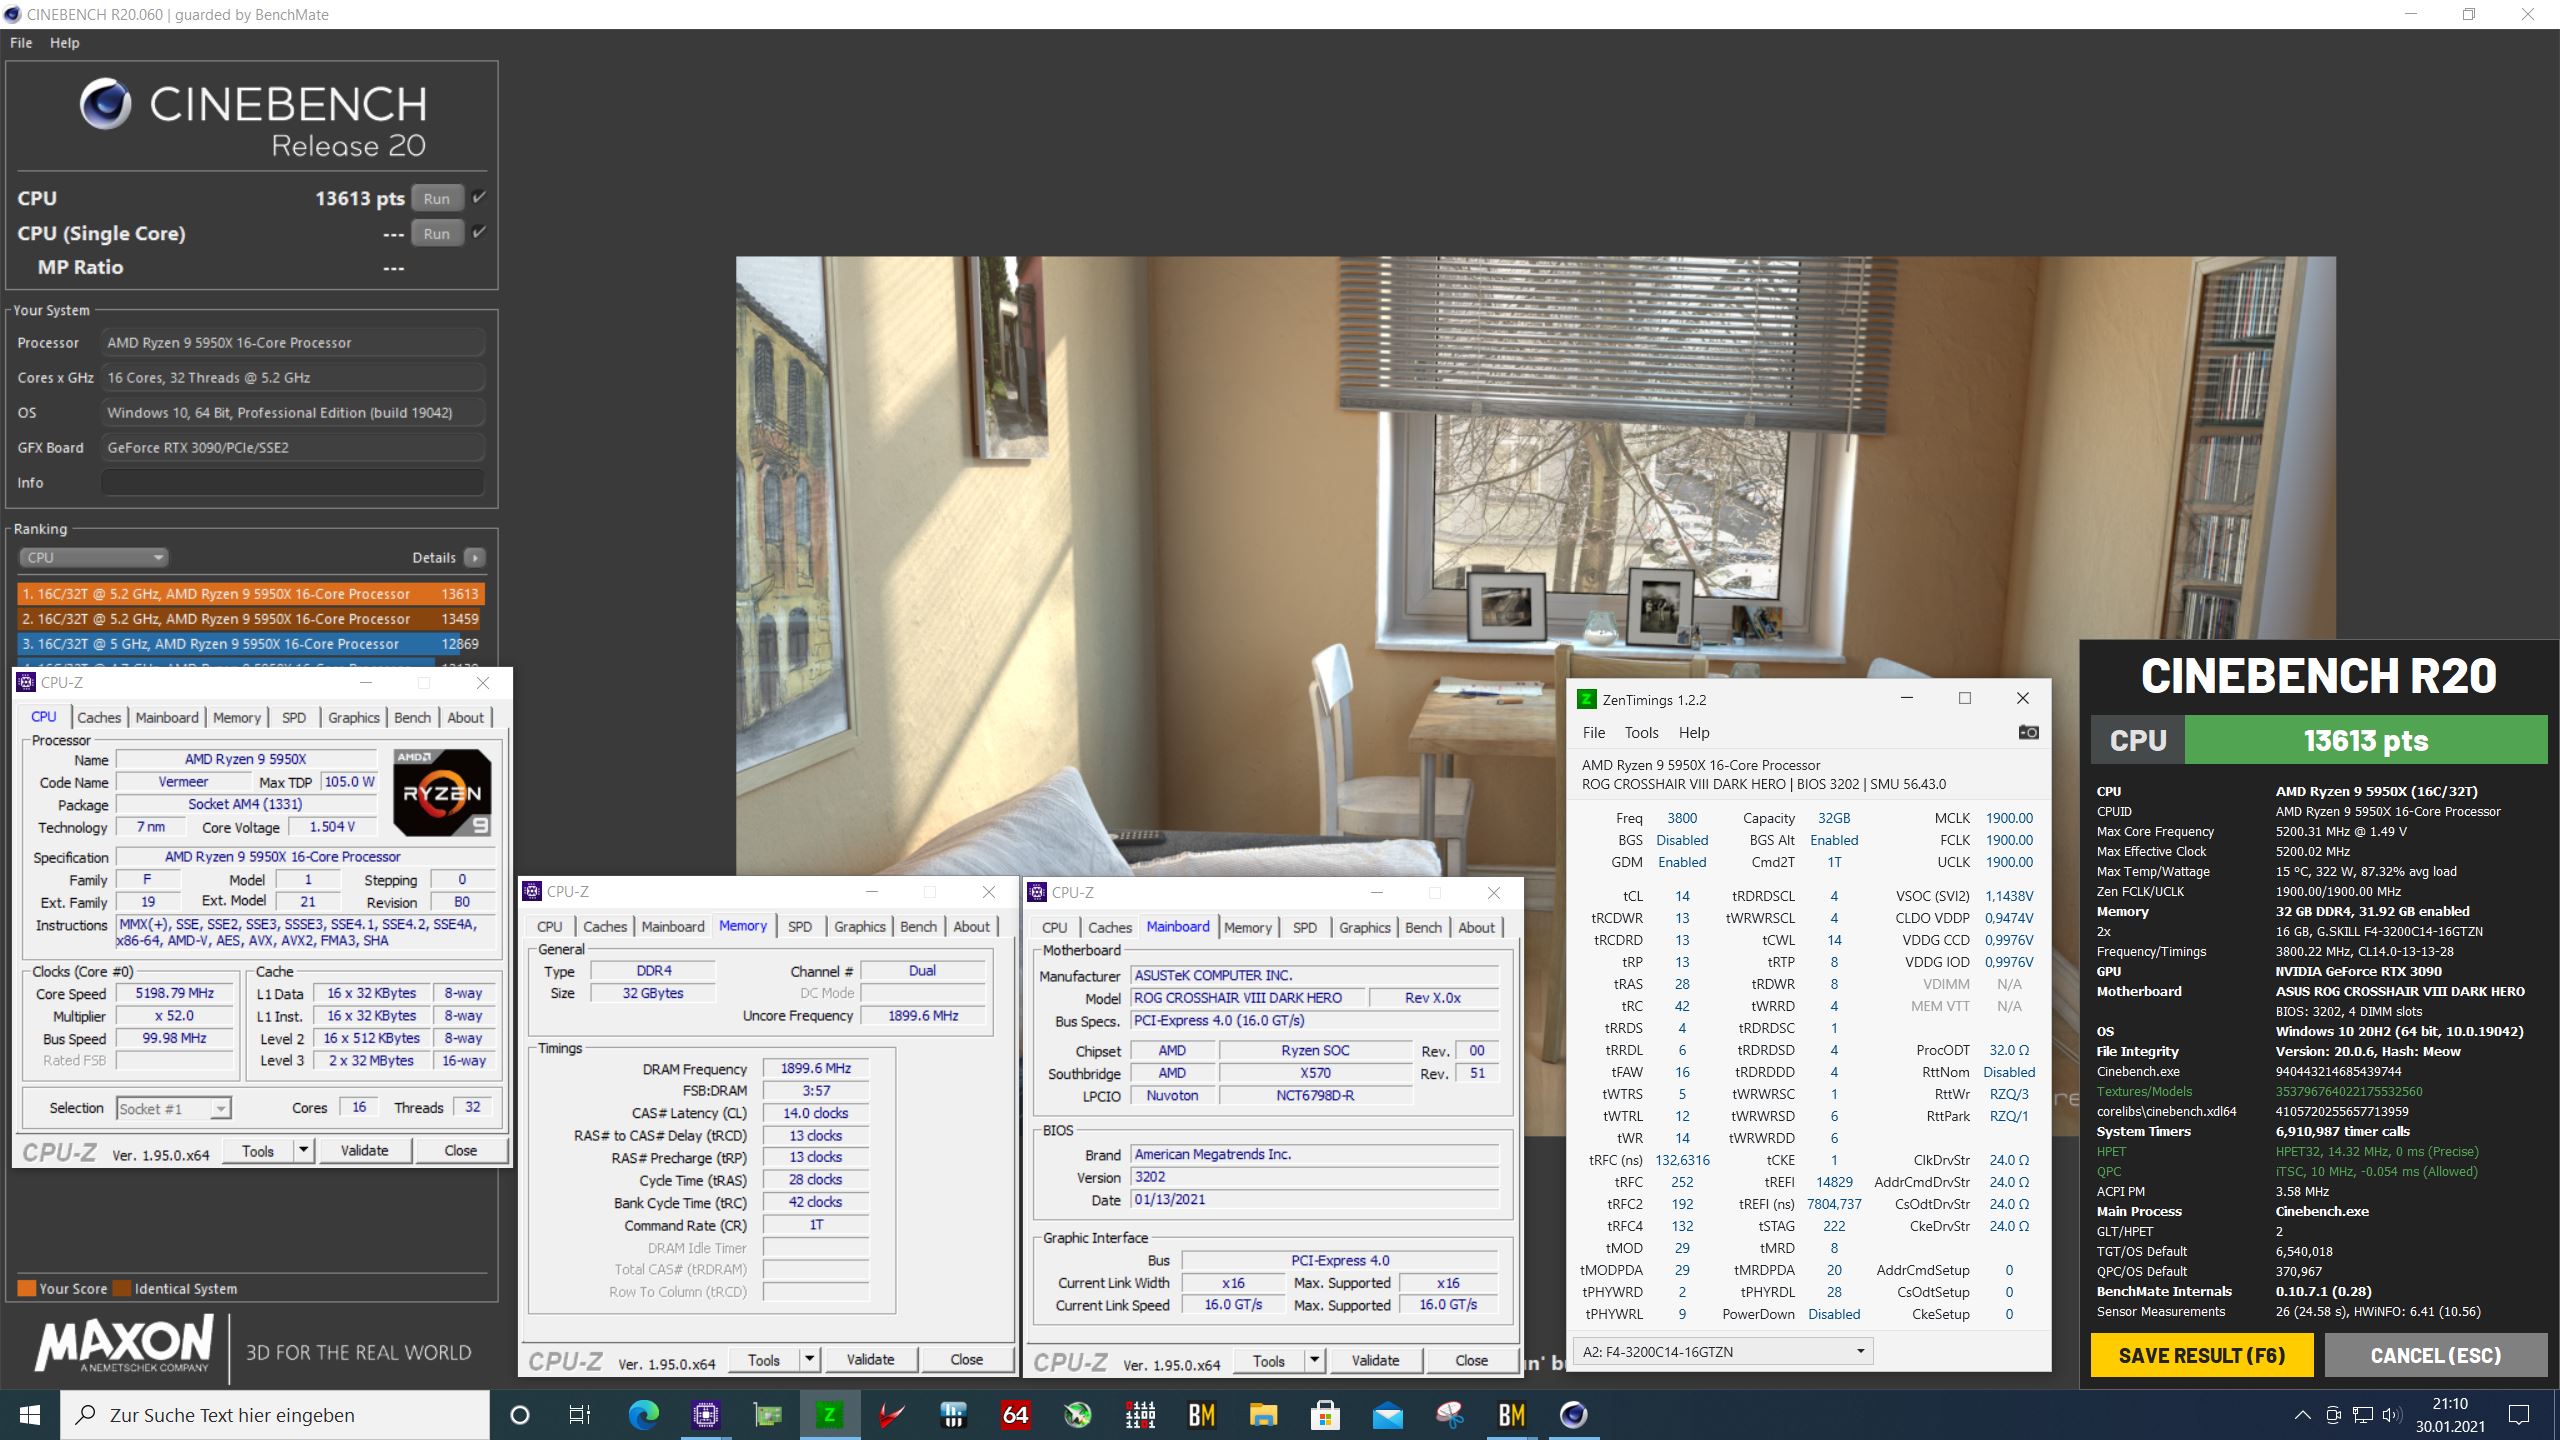Open Graphics tab in CPU-Z Mainboard window

[1365, 928]
